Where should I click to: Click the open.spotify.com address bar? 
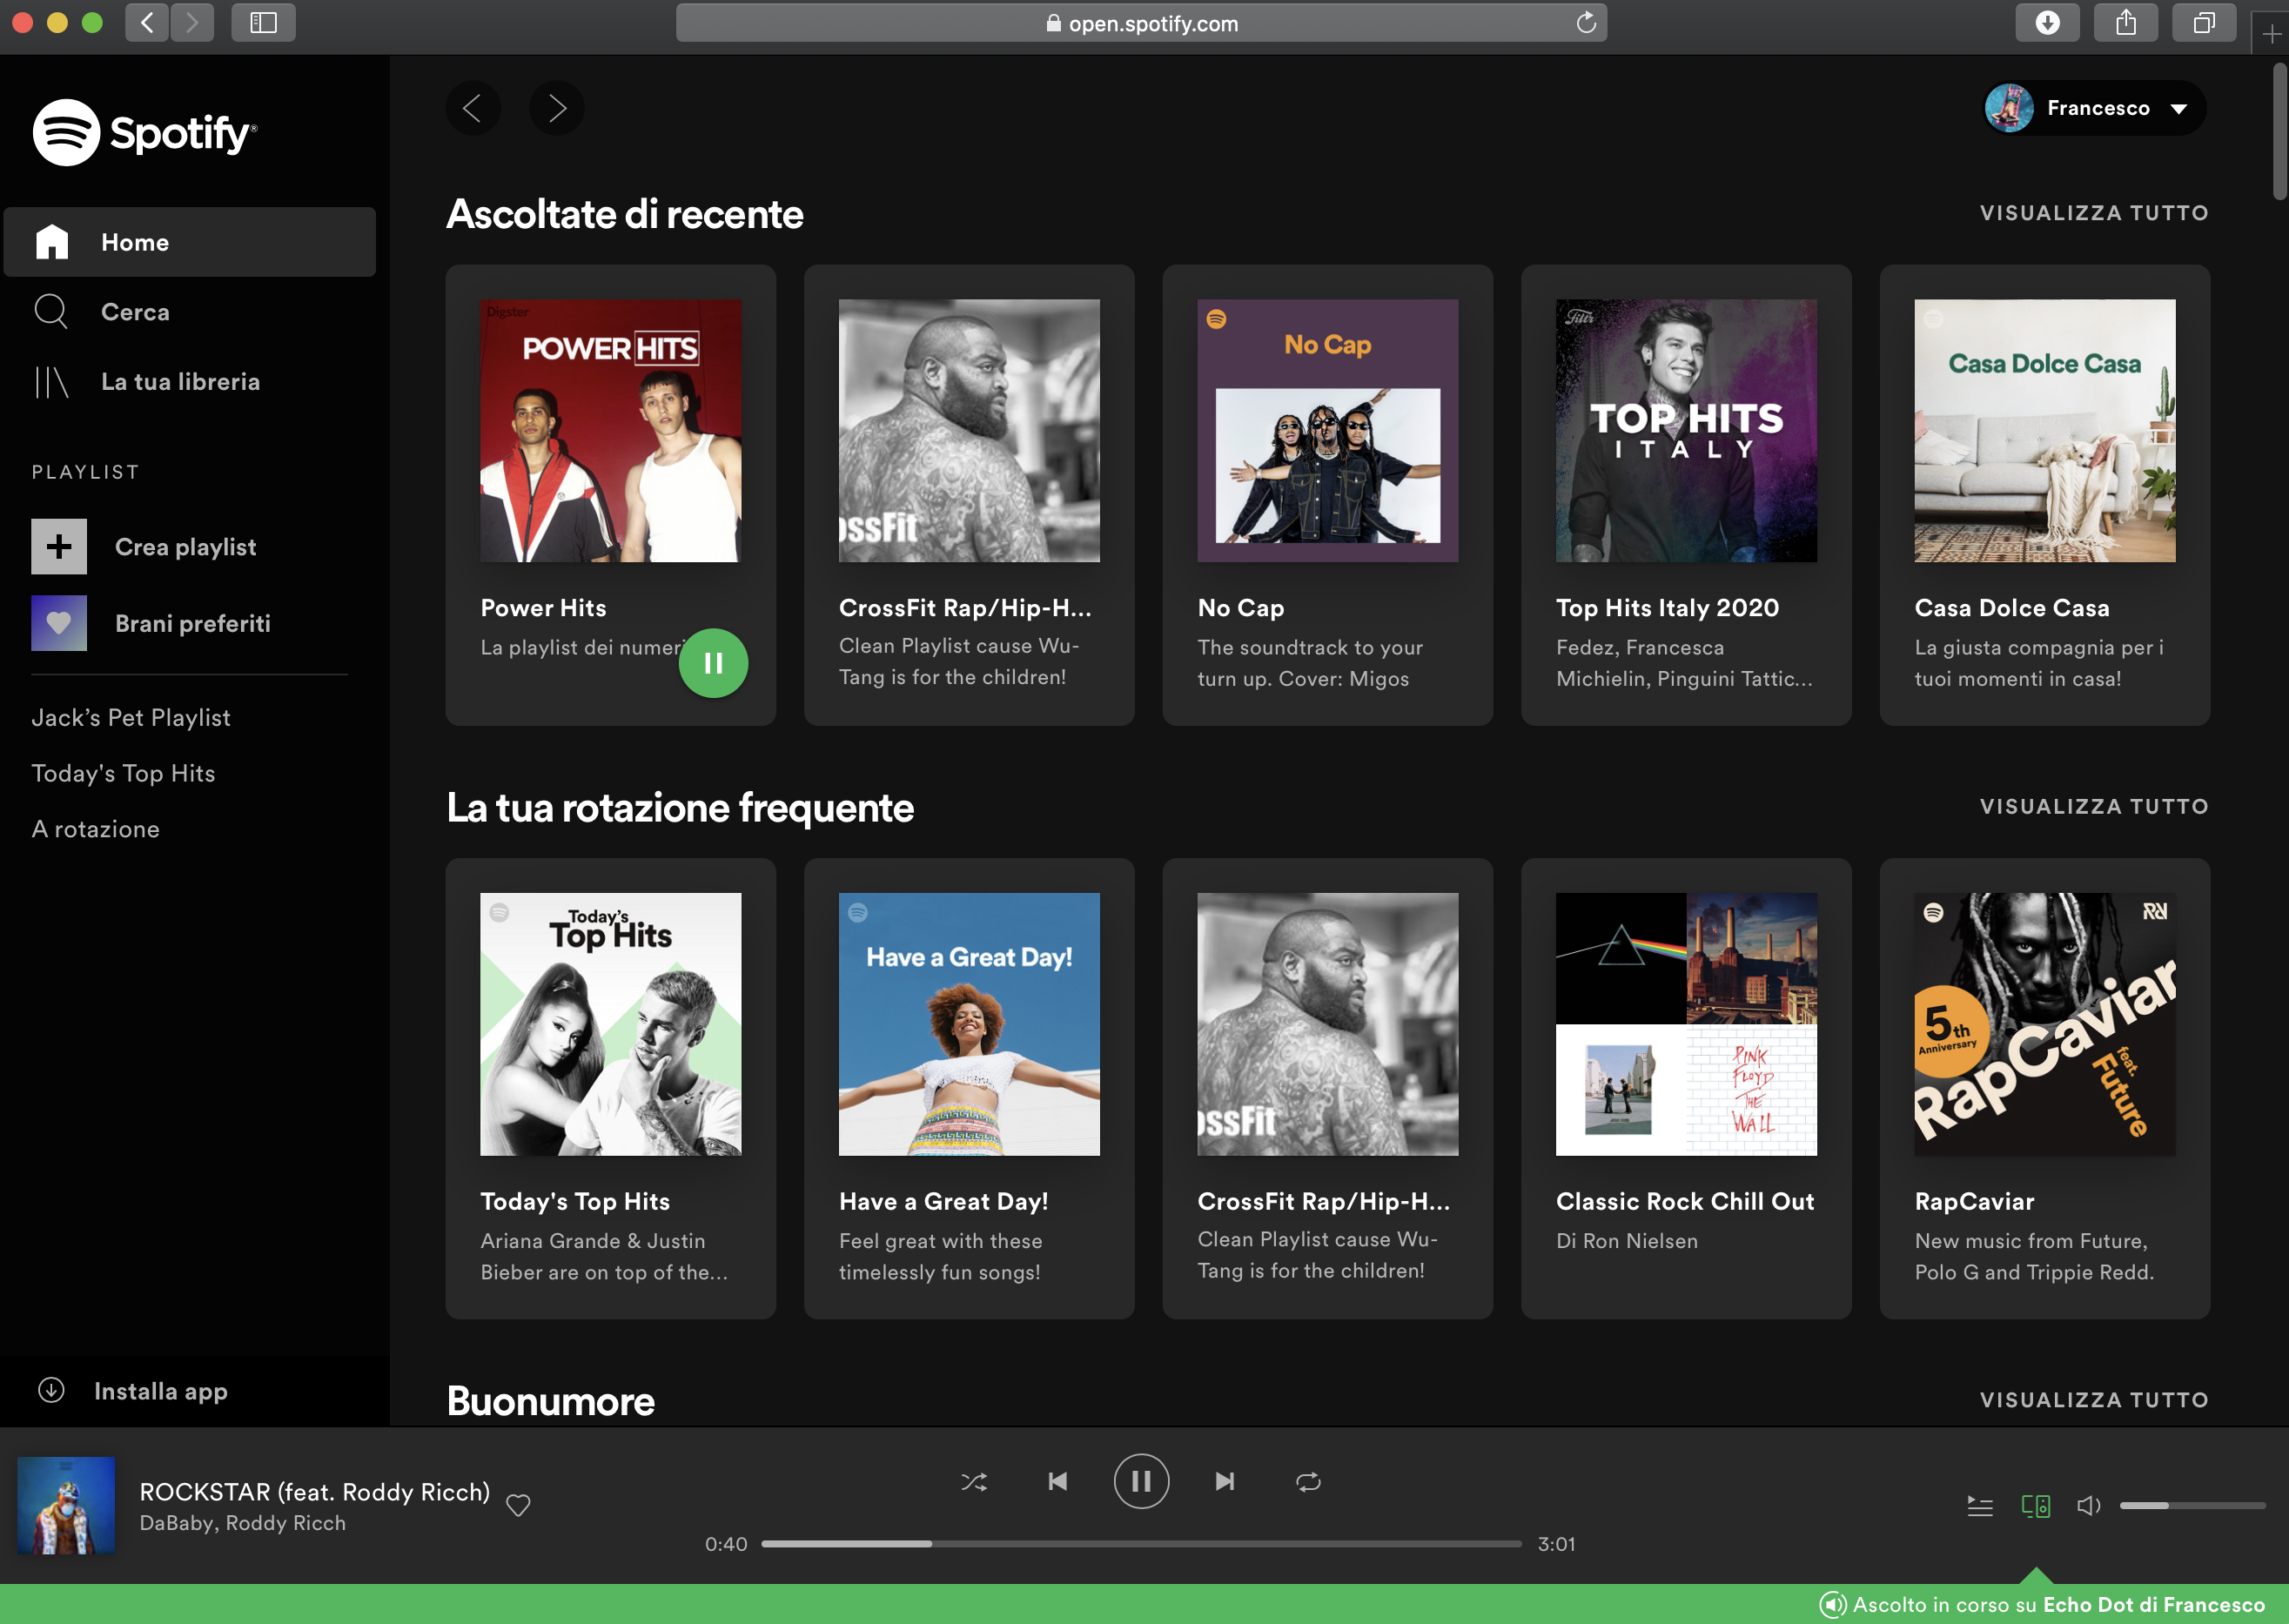tap(1141, 23)
